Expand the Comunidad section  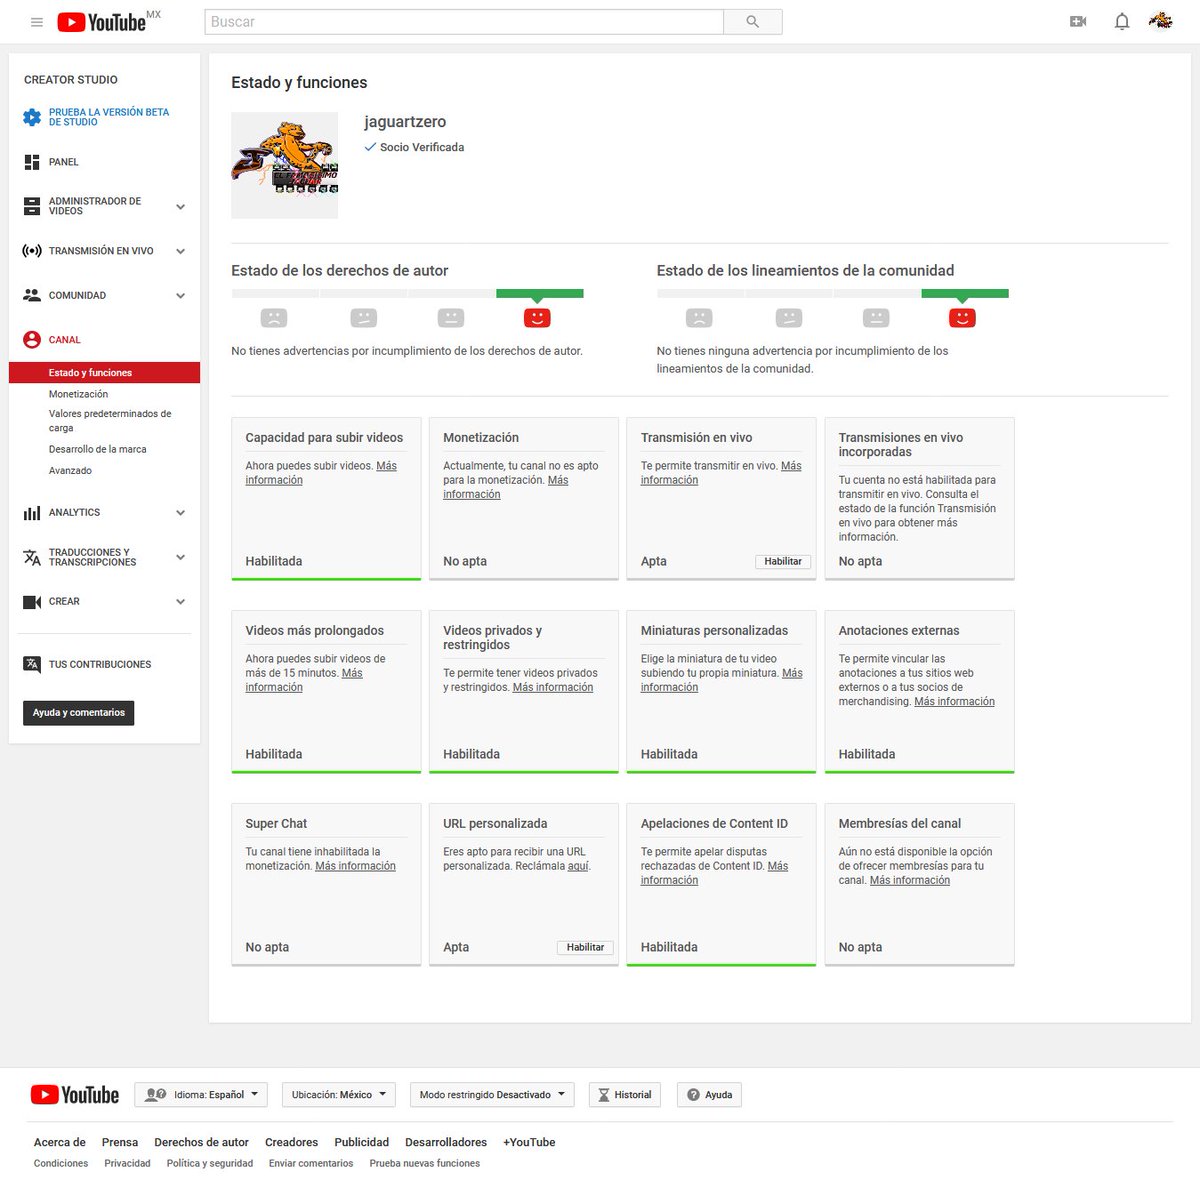coord(181,296)
